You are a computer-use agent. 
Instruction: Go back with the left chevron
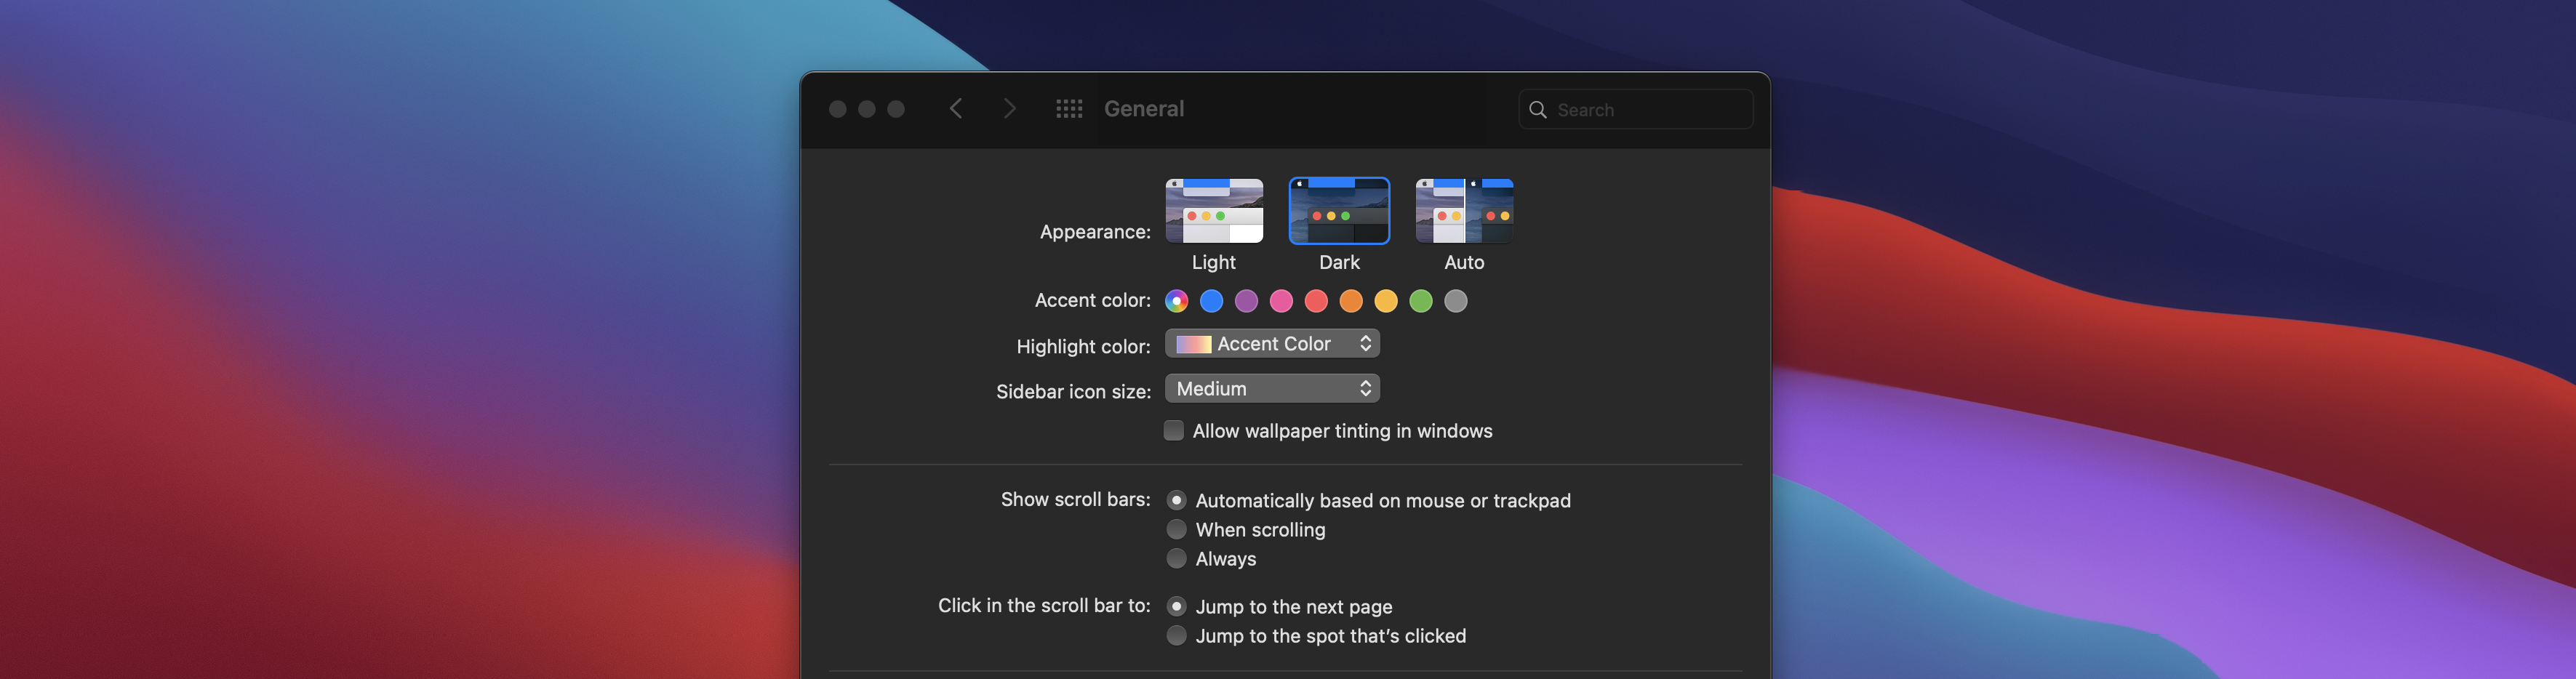(x=956, y=109)
